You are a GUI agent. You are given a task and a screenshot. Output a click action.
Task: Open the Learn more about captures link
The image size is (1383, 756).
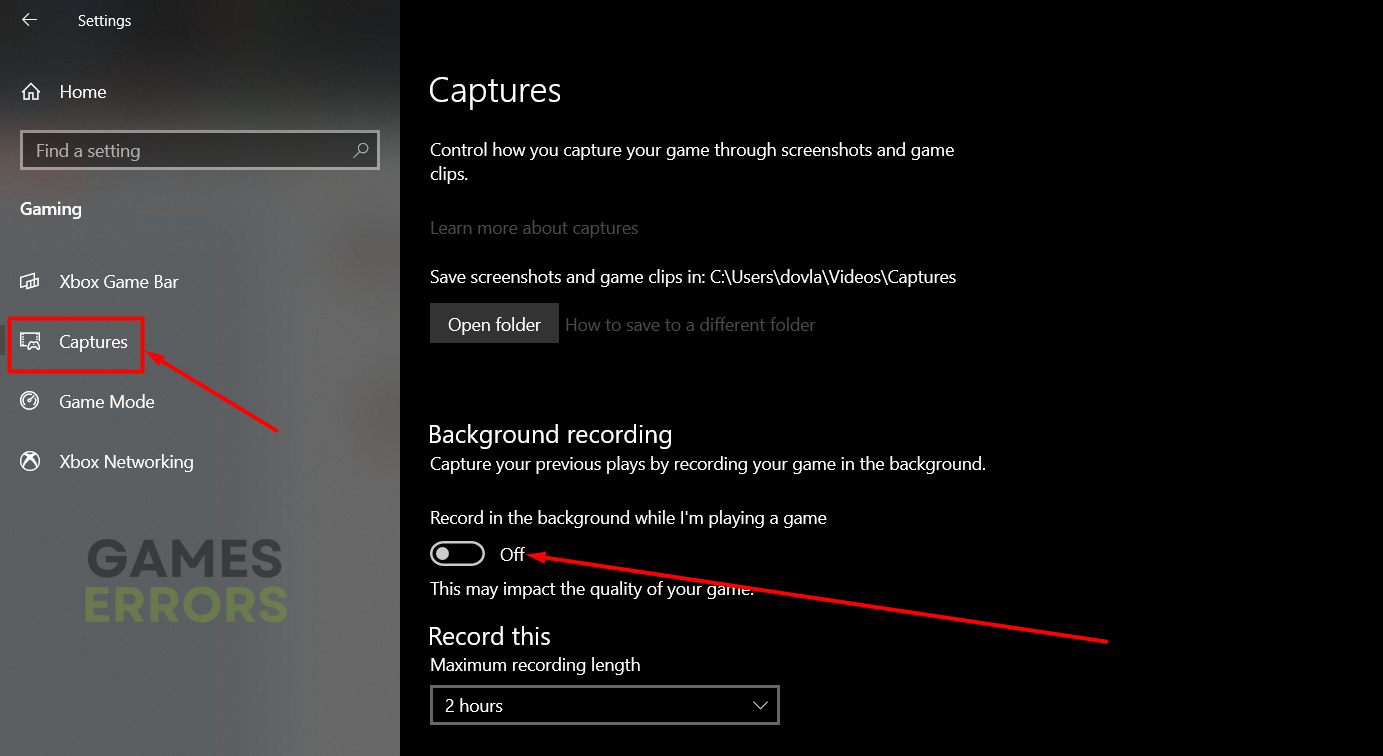pos(534,228)
